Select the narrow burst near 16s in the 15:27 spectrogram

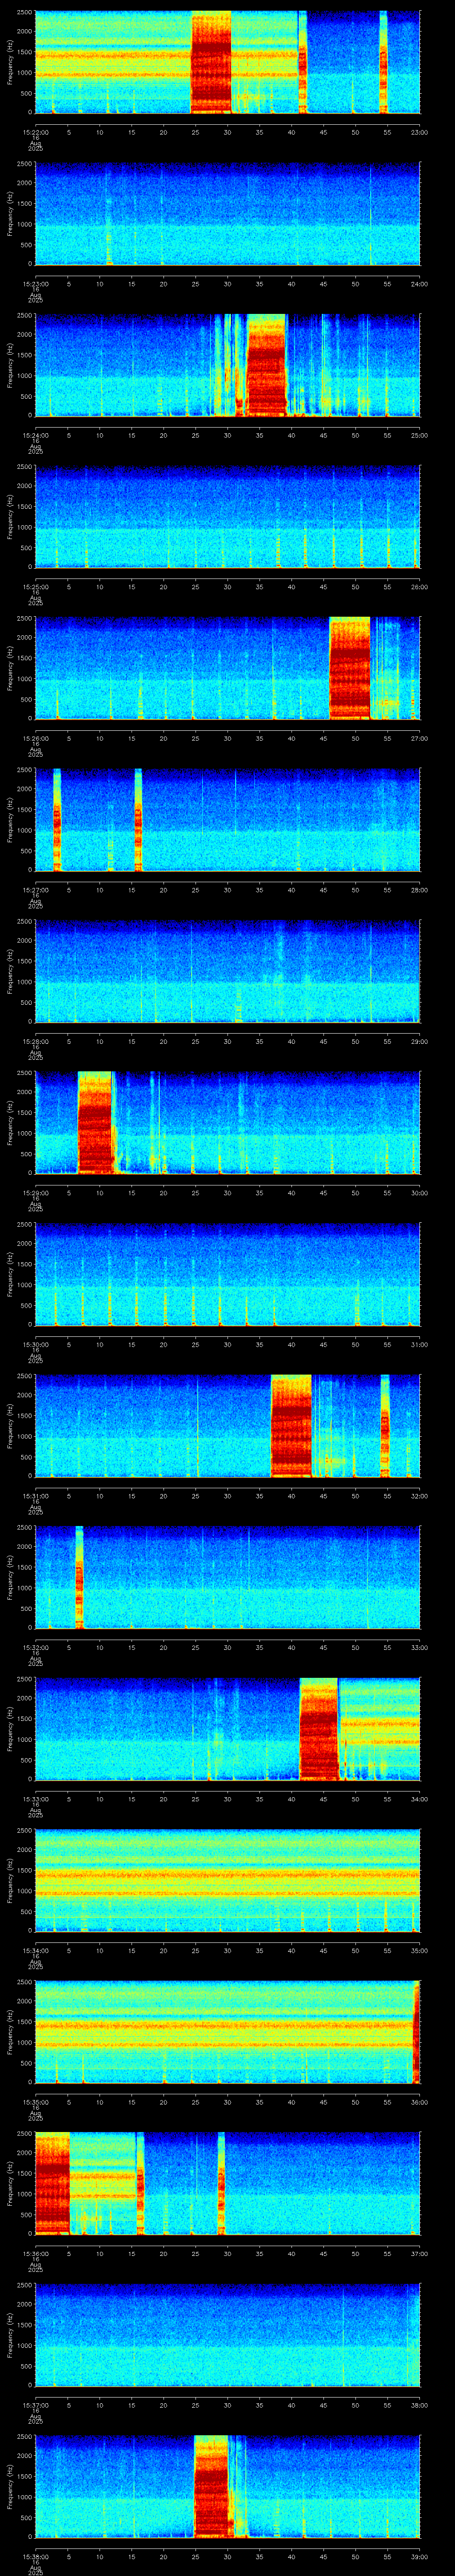tap(138, 820)
